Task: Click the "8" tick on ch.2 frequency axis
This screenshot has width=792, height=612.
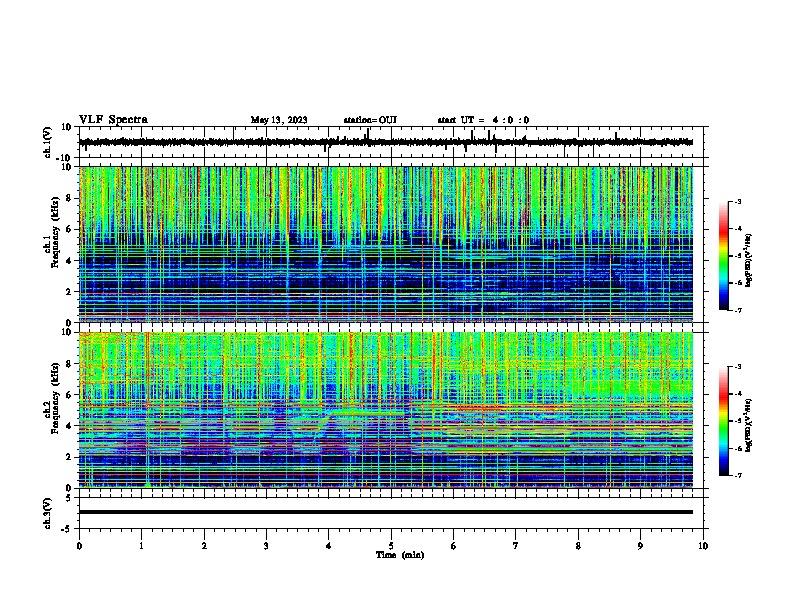Action: click(69, 364)
